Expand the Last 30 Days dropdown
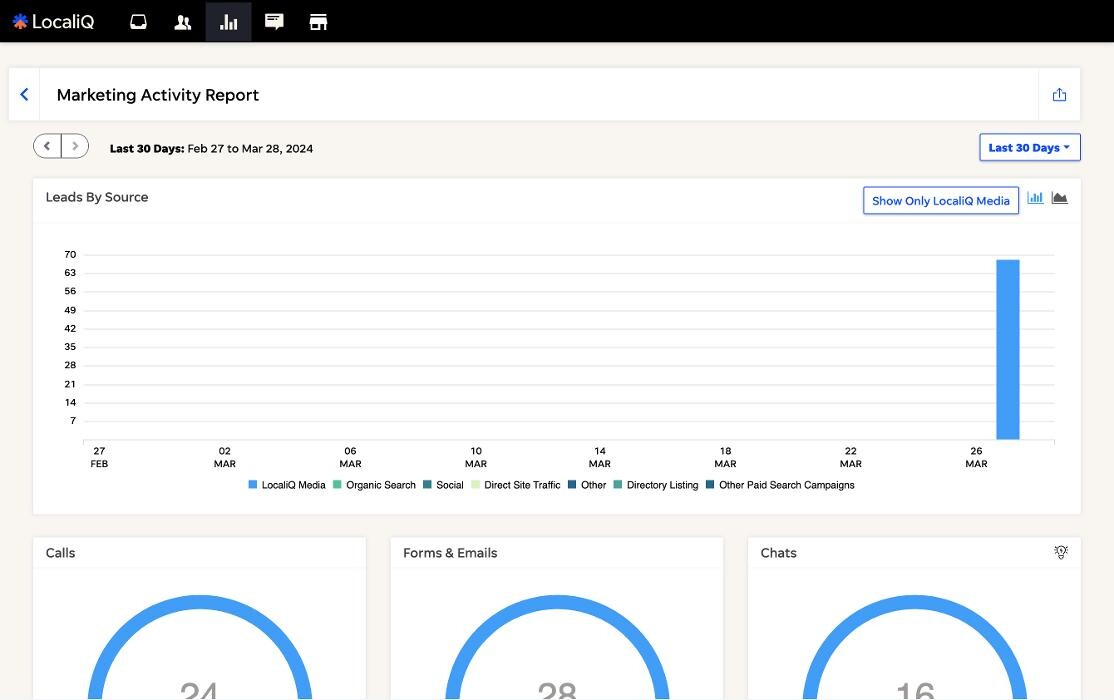Image resolution: width=1114 pixels, height=700 pixels. pos(1029,148)
